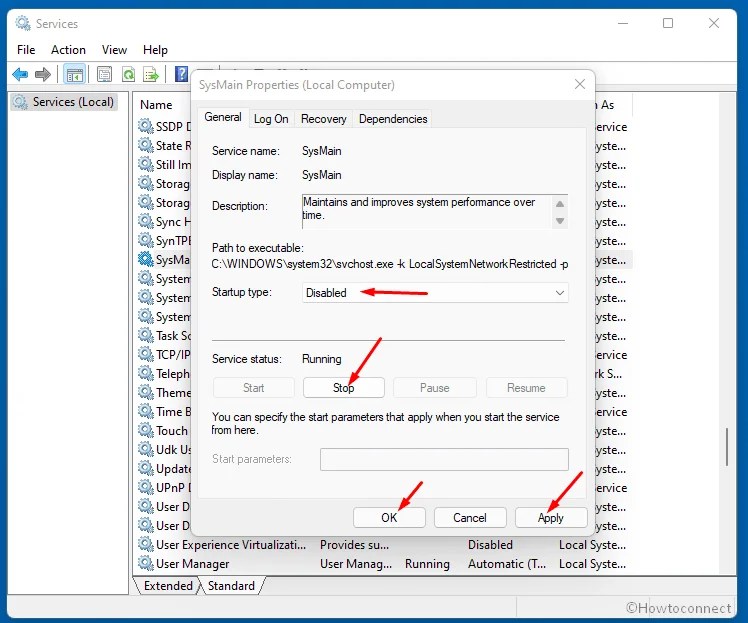Select the User Manager gear icon
The image size is (748, 623).
click(145, 563)
